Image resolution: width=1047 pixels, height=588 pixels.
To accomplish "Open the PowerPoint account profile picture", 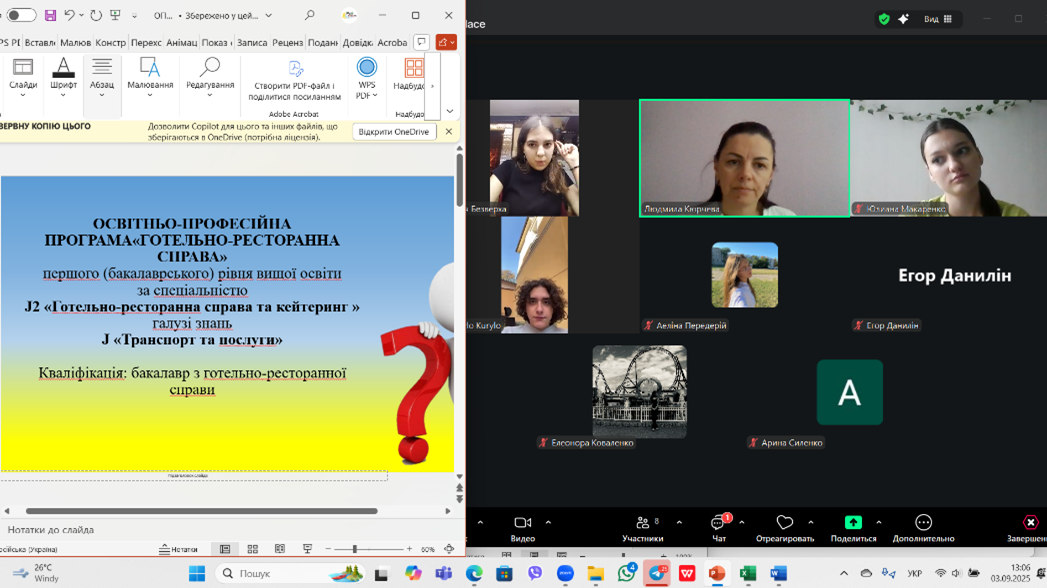I will (x=349, y=15).
